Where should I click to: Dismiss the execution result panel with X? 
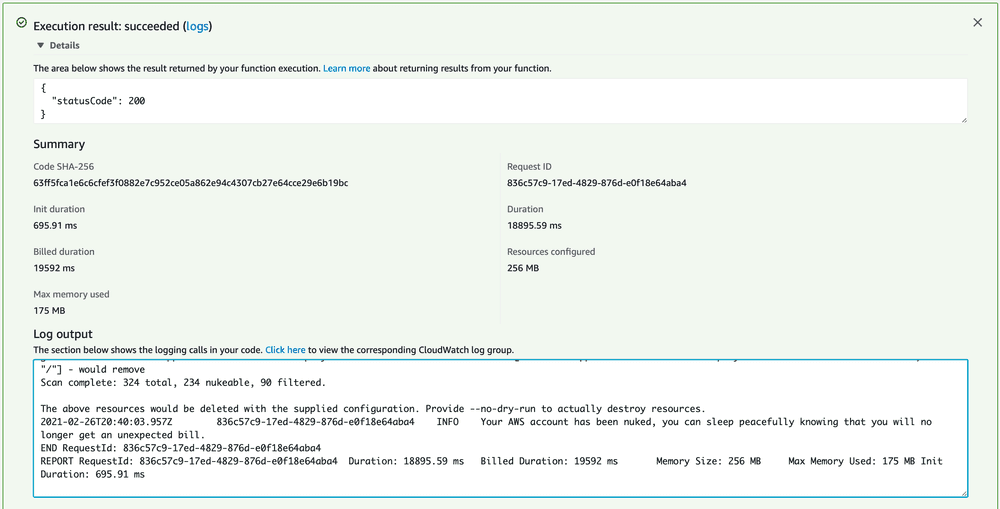click(x=977, y=22)
